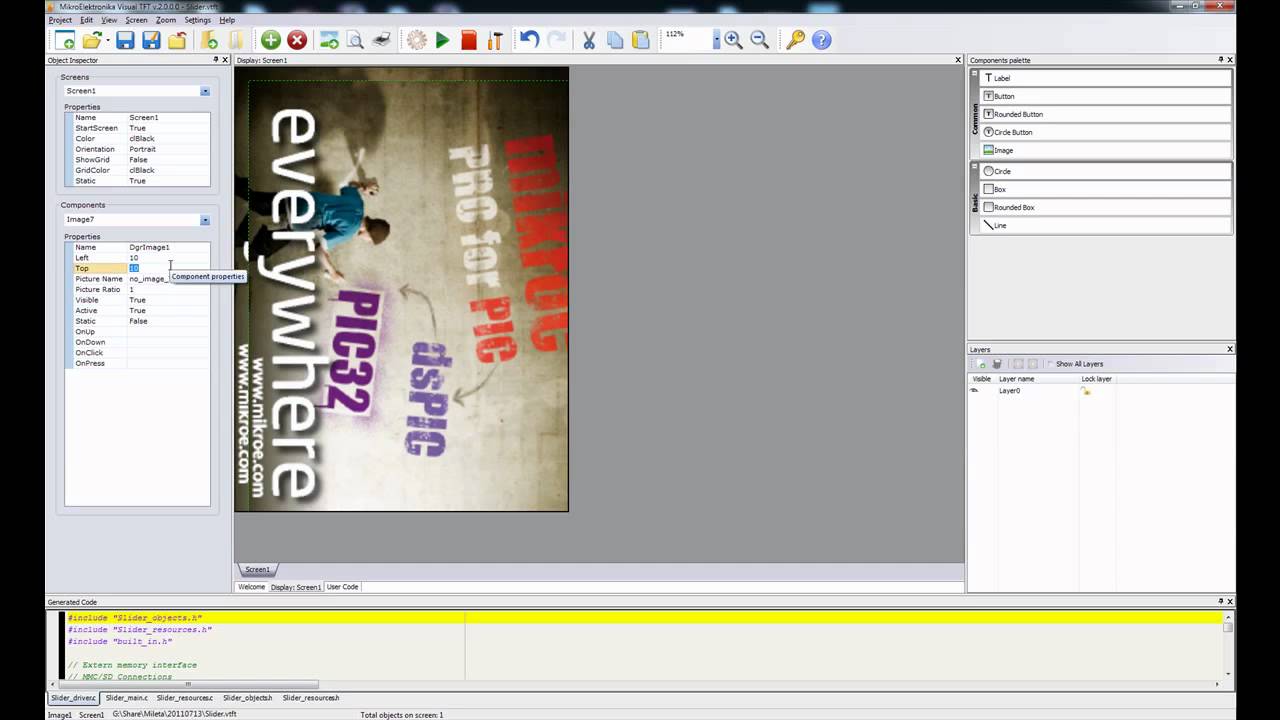Click the Save Project floppy icon
Screen dimensions: 1280x720
pos(125,40)
